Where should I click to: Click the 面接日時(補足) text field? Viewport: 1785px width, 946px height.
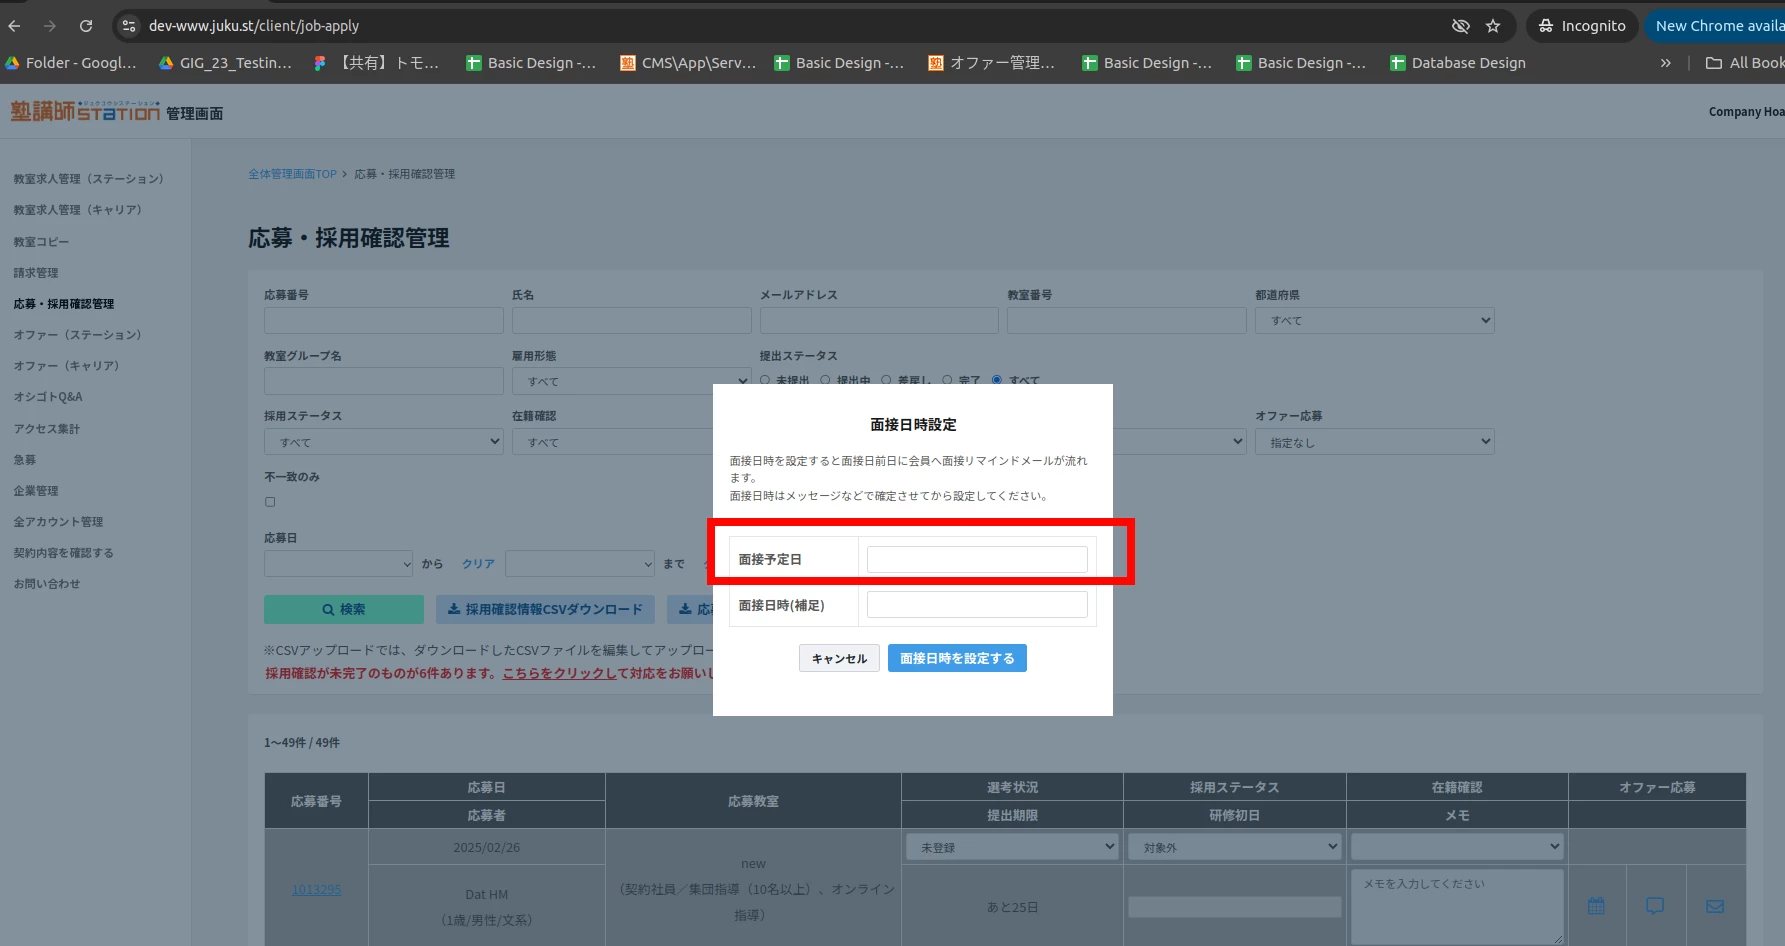(976, 605)
